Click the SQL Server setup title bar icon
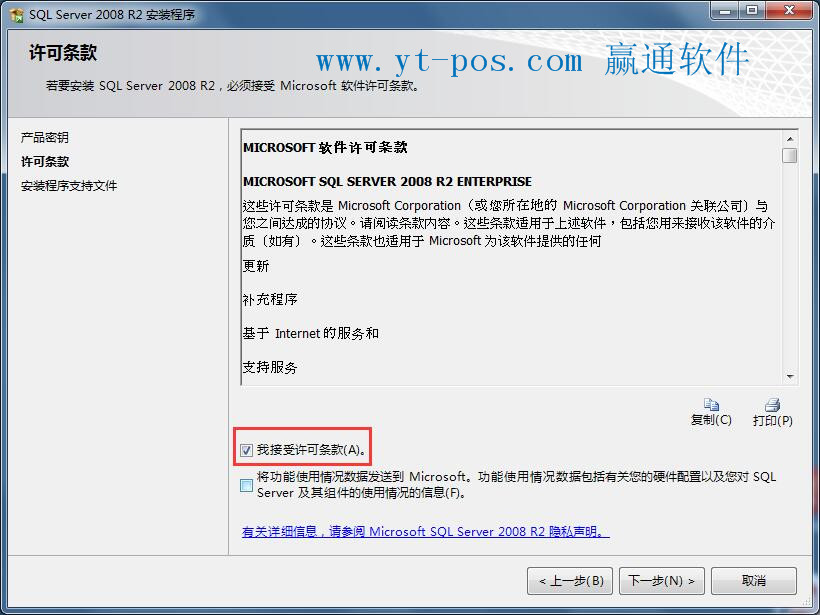The image size is (820, 615). (x=17, y=15)
